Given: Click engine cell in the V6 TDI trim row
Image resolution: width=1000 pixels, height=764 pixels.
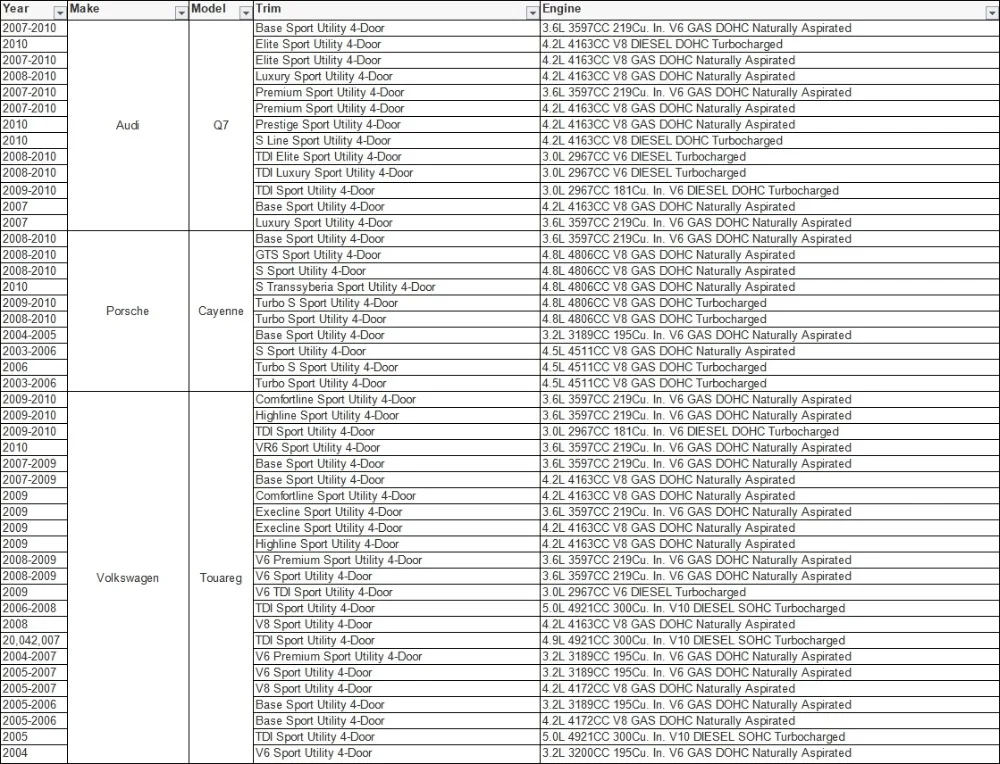Looking at the screenshot, I should click(x=770, y=592).
